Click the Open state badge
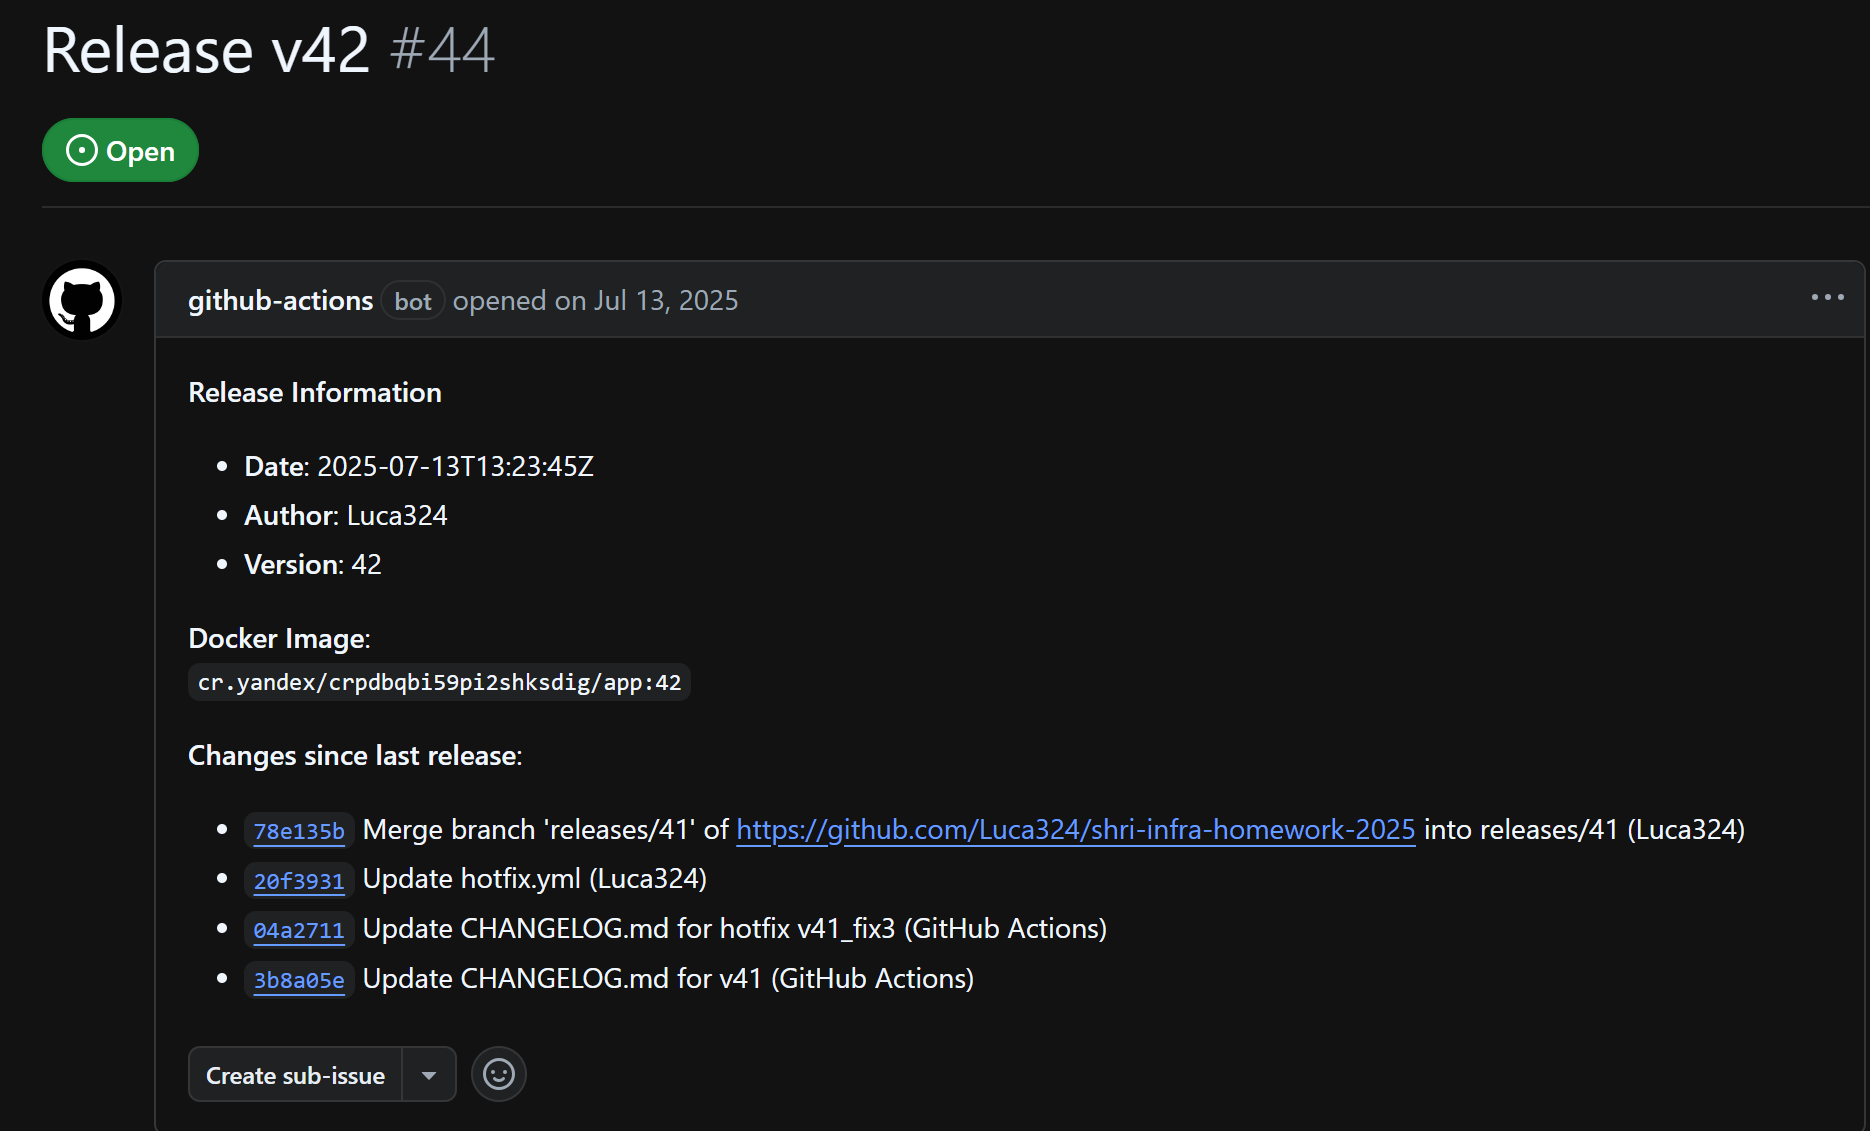The image size is (1870, 1131). [120, 150]
